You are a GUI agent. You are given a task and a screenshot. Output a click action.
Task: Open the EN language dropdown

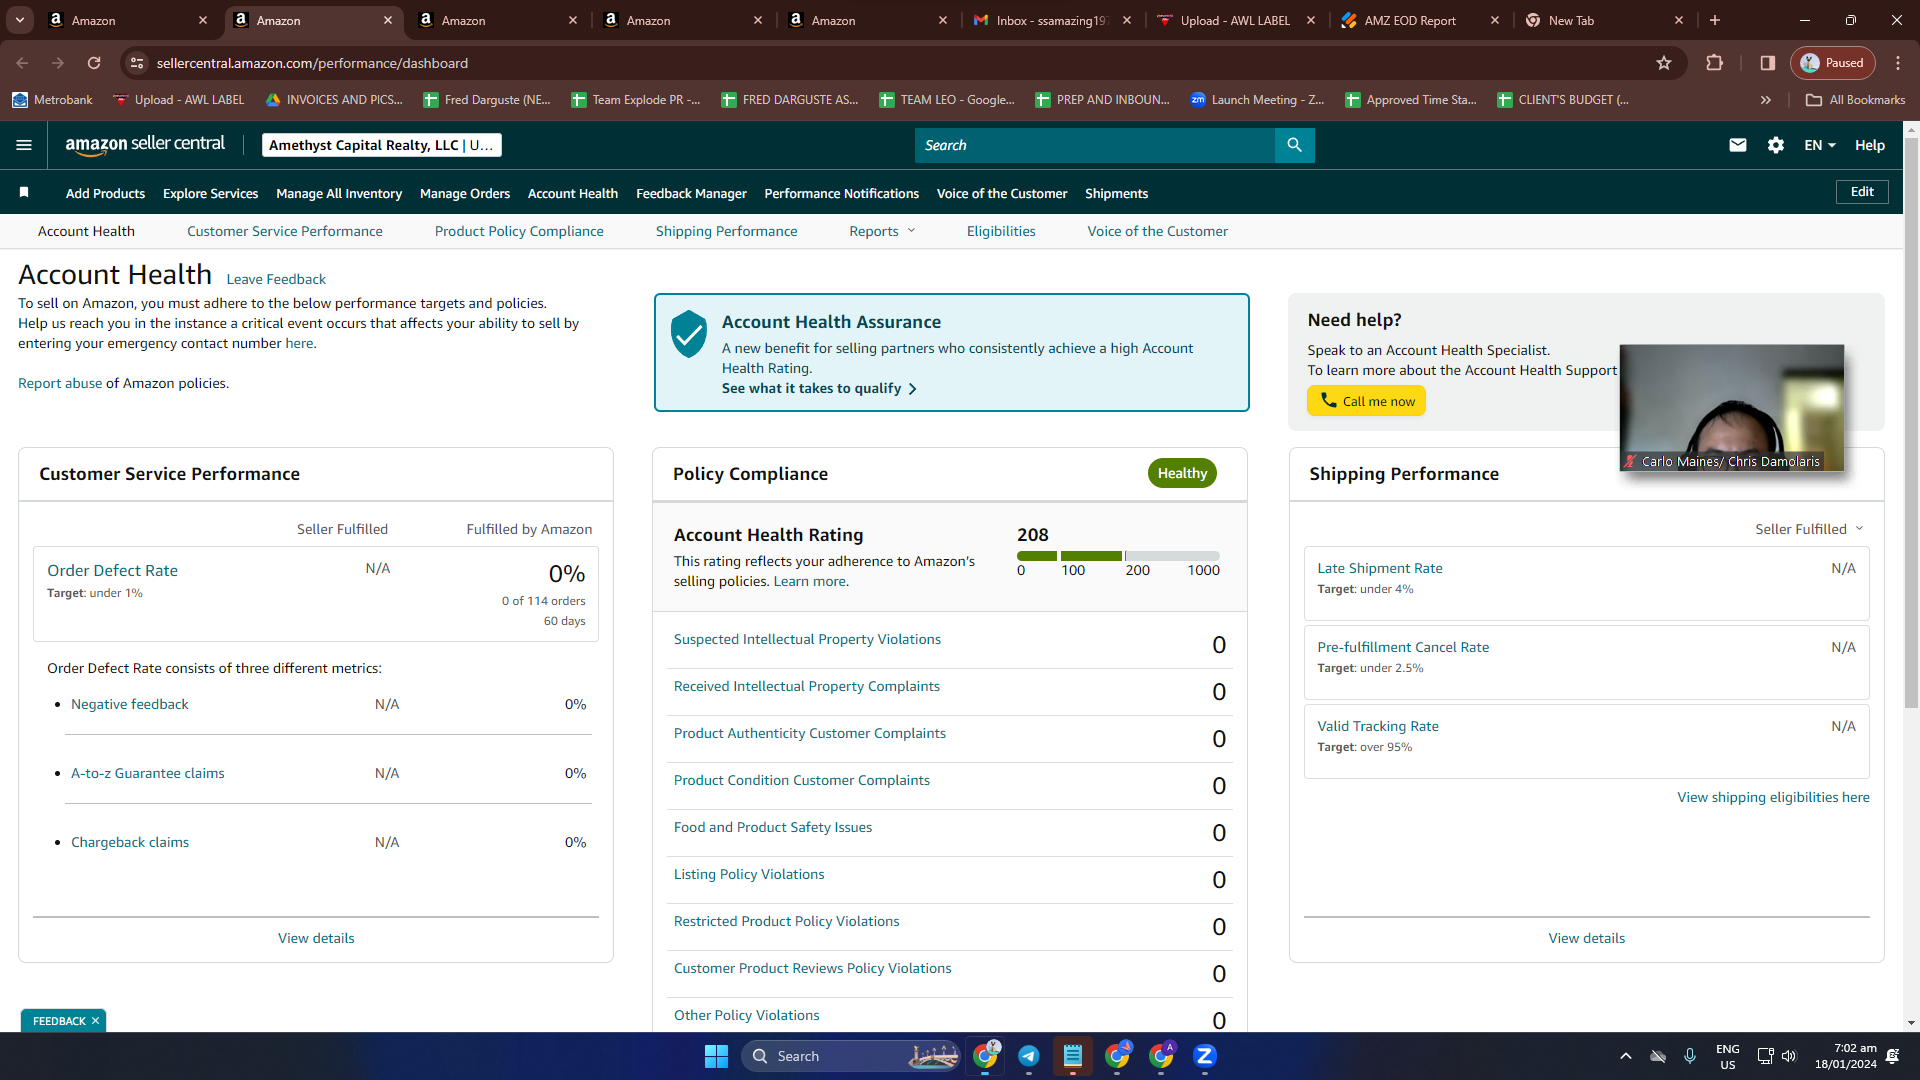click(x=1820, y=145)
